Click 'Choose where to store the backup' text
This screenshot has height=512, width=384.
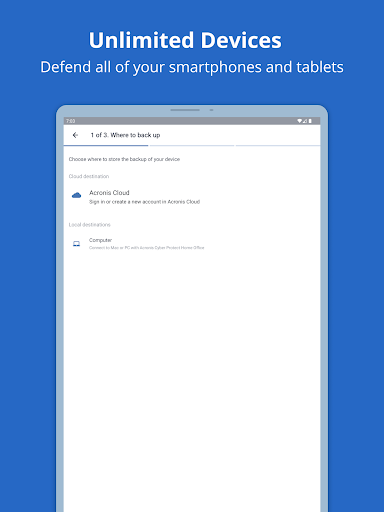124,159
